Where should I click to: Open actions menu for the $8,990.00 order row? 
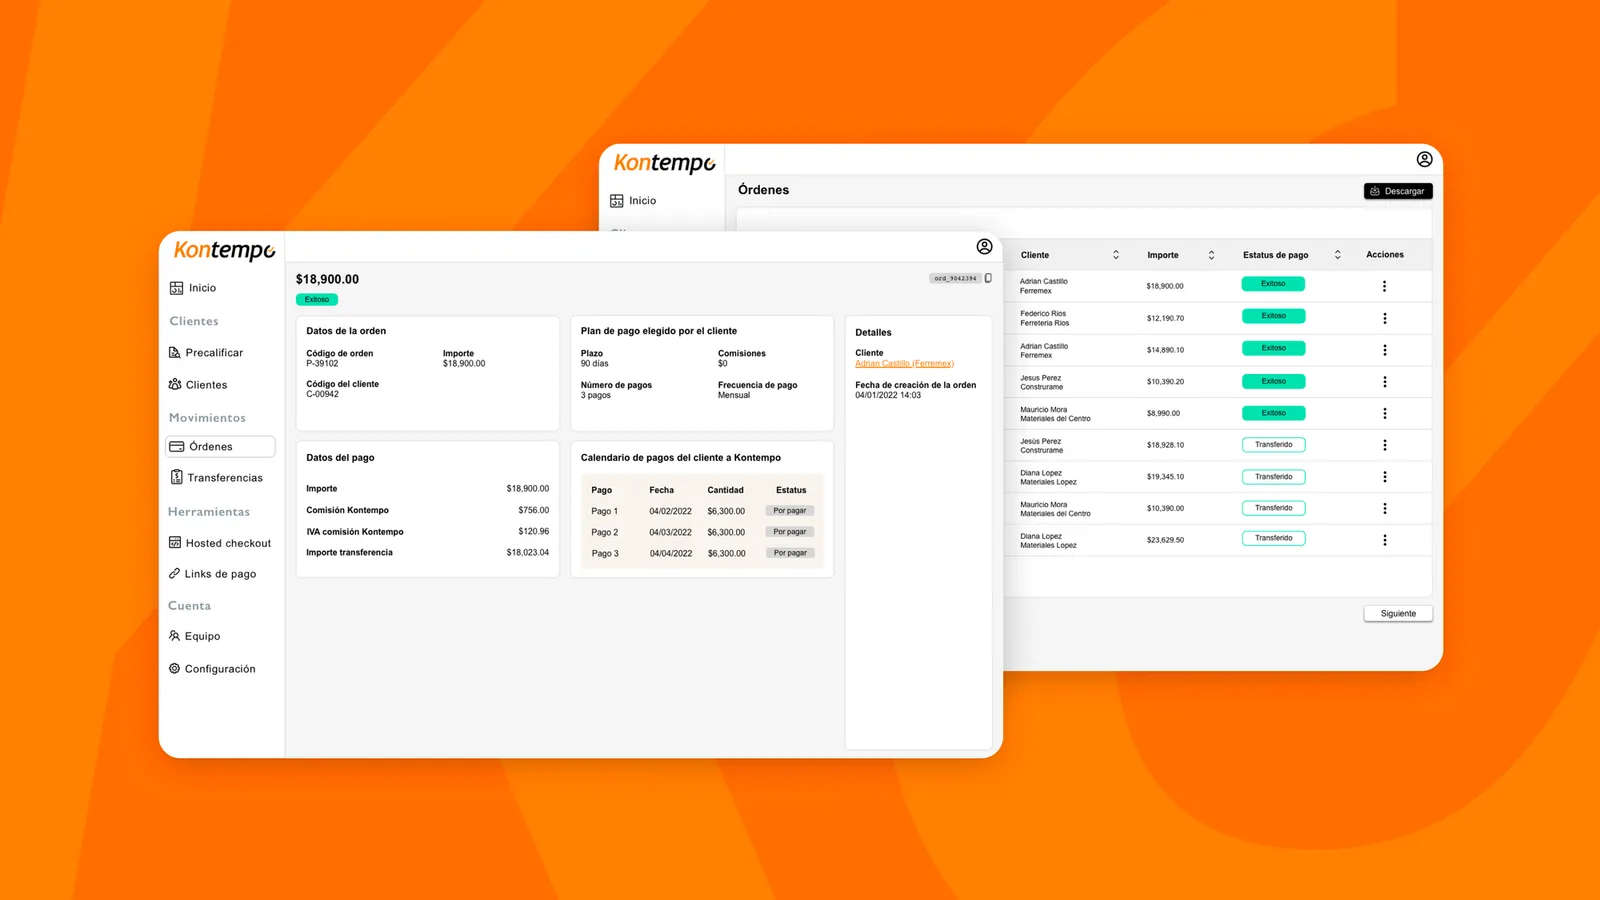pyautogui.click(x=1384, y=413)
